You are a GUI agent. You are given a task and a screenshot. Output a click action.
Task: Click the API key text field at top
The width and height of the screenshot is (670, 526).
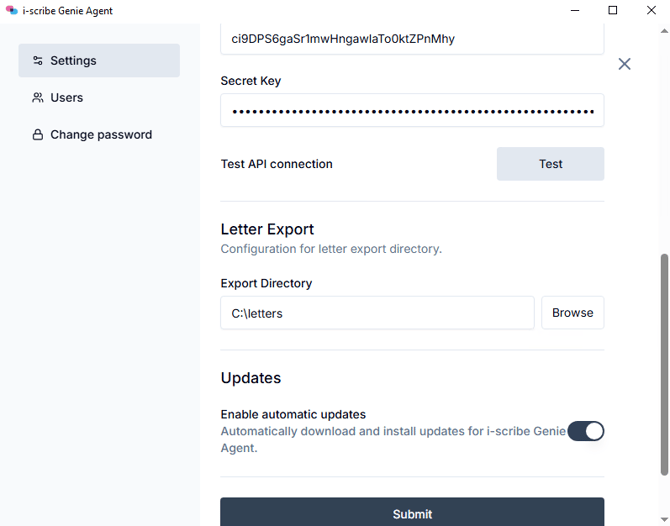coord(412,39)
